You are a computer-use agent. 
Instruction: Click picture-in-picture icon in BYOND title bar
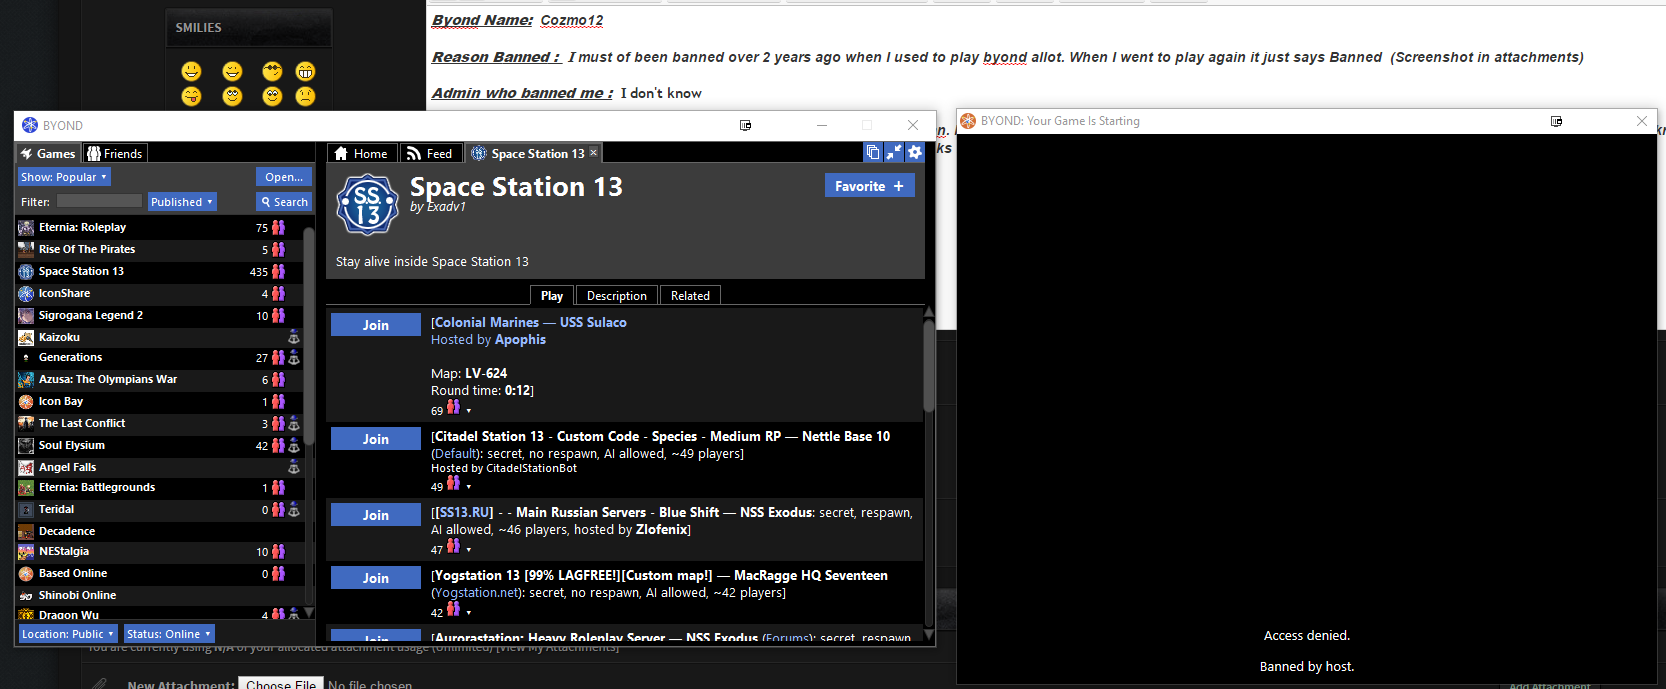tap(745, 125)
